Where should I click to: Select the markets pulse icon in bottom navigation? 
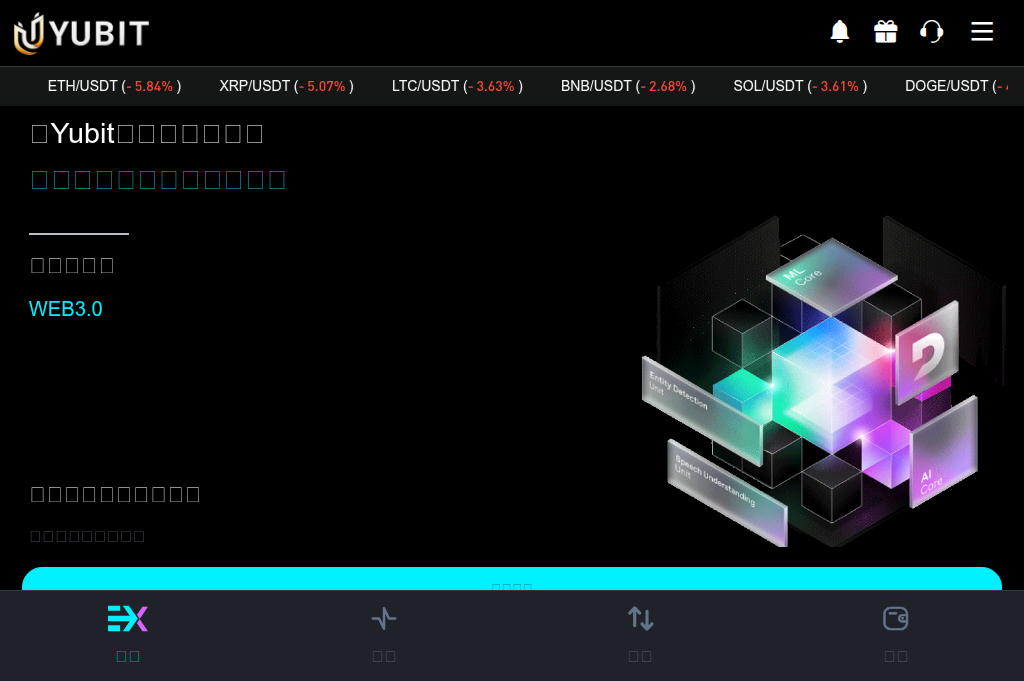tap(384, 618)
